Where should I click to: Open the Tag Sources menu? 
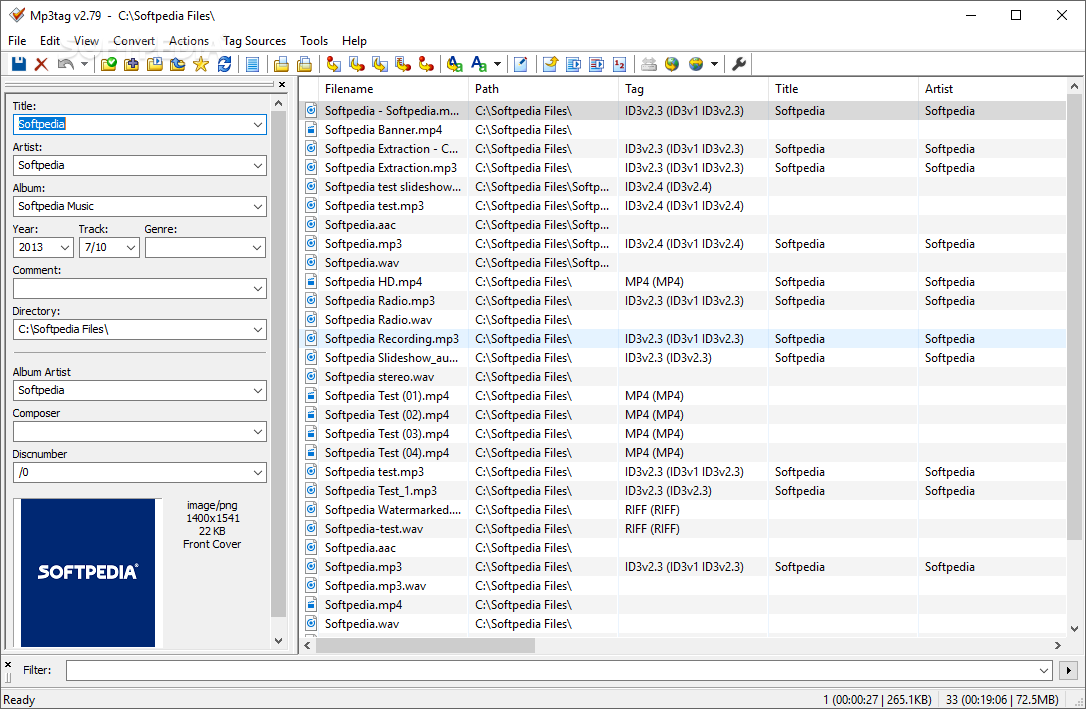coord(254,41)
